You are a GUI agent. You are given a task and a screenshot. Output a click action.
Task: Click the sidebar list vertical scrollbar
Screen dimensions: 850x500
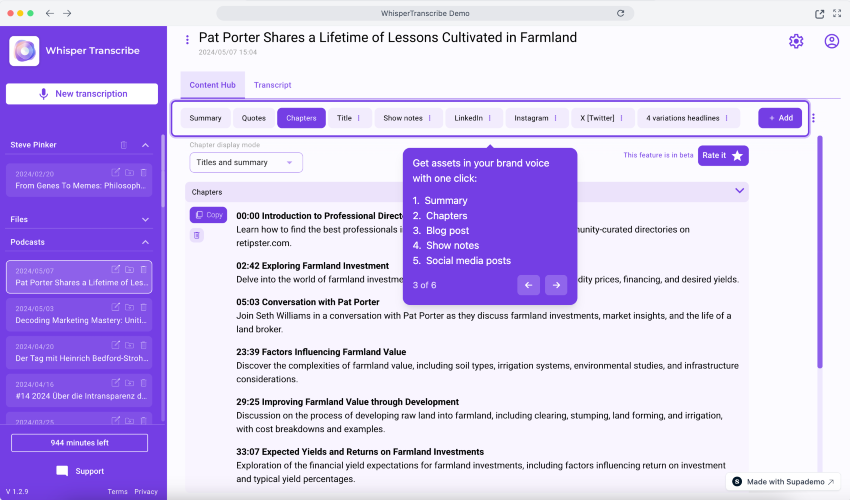click(163, 171)
